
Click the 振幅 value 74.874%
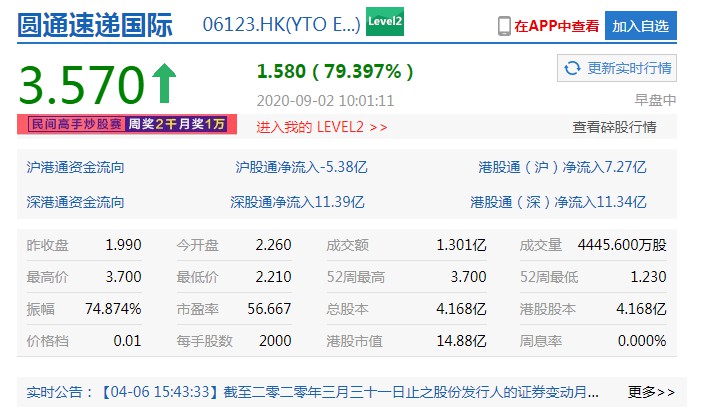point(113,309)
